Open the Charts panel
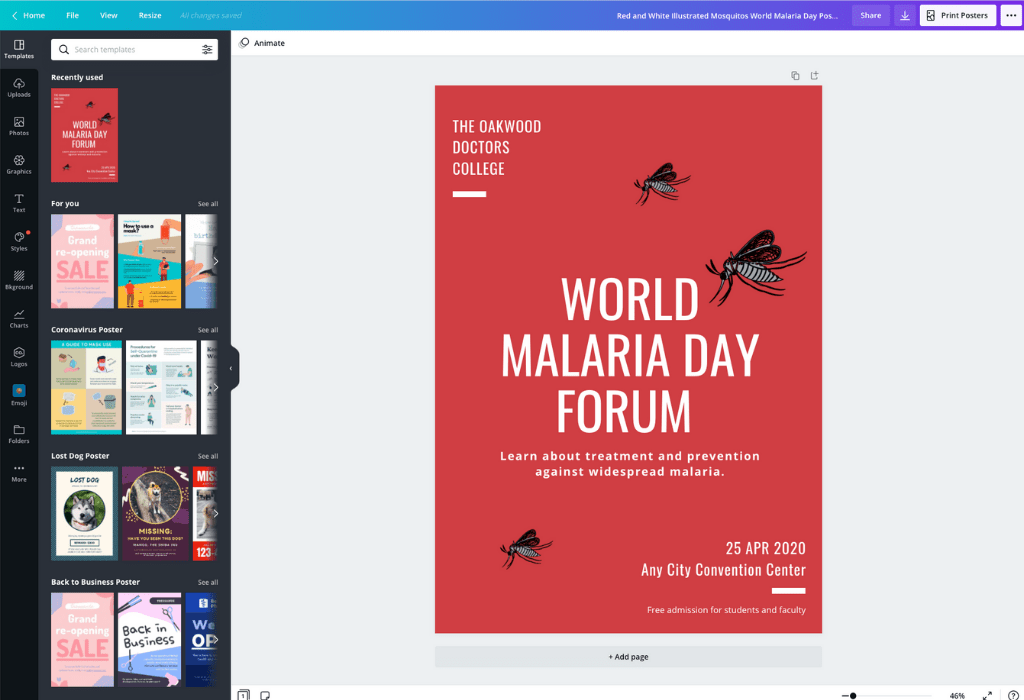The height and width of the screenshot is (700, 1024). pyautogui.click(x=19, y=318)
